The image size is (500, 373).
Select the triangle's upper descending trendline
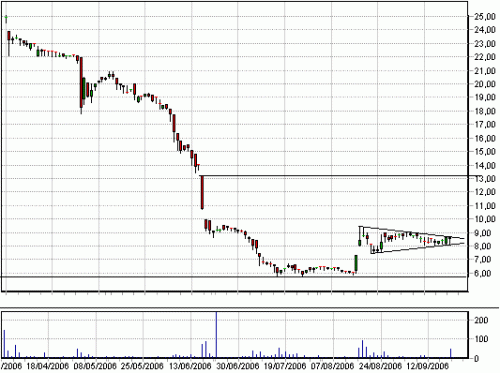(x=412, y=233)
